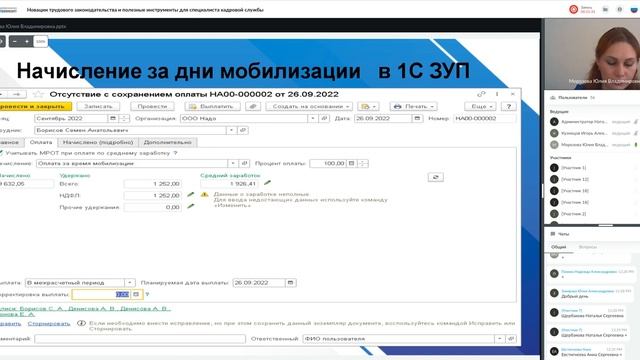640x360 pixels.
Task: Copy document link via the chain icon
Action: click(482, 94)
